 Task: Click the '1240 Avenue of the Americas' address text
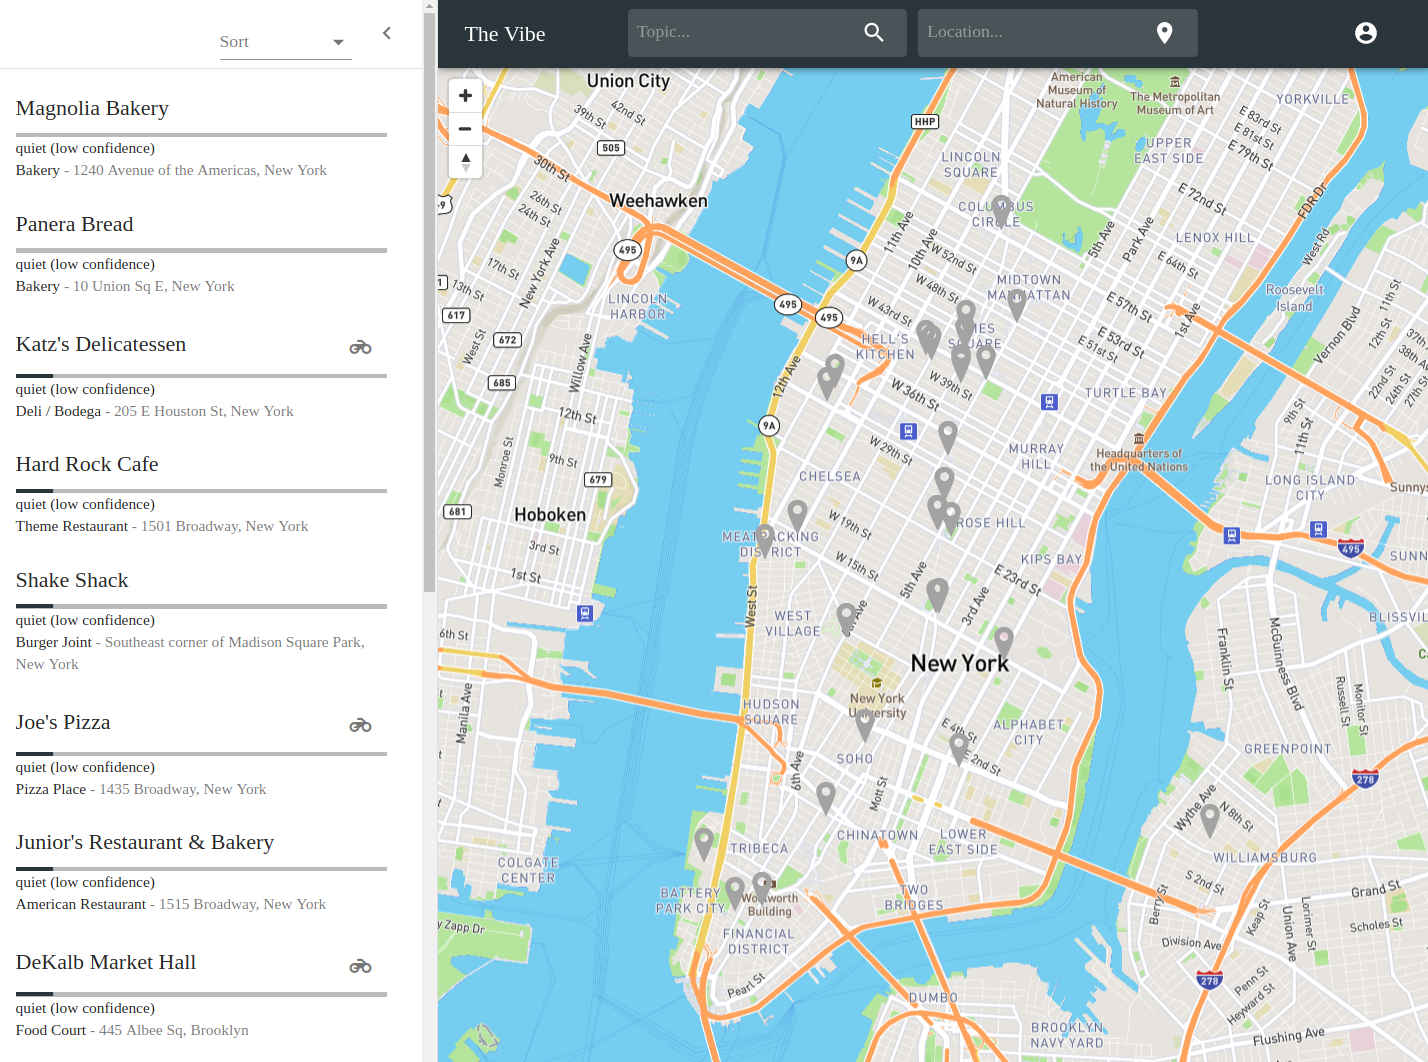coord(200,170)
